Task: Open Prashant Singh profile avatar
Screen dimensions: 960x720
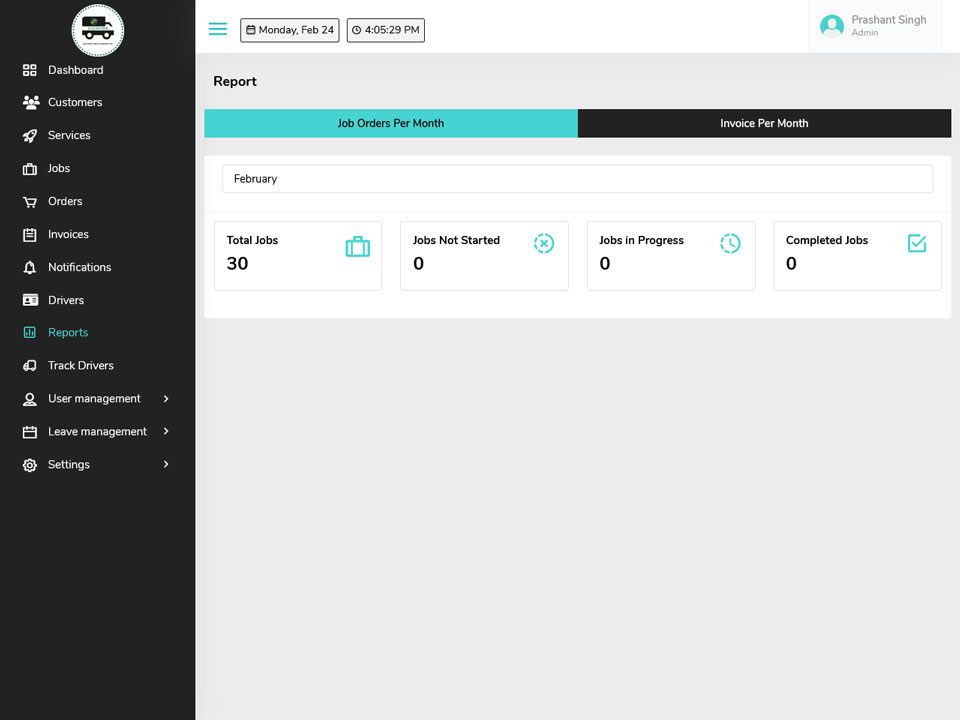Action: (x=831, y=26)
